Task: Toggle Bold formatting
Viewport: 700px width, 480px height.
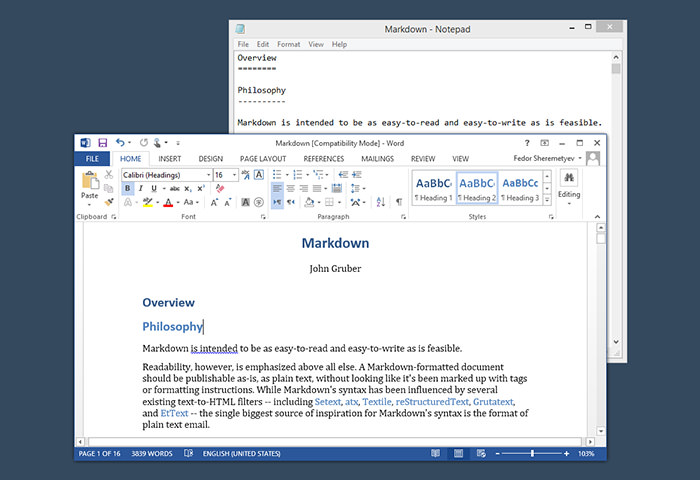Action: click(128, 188)
